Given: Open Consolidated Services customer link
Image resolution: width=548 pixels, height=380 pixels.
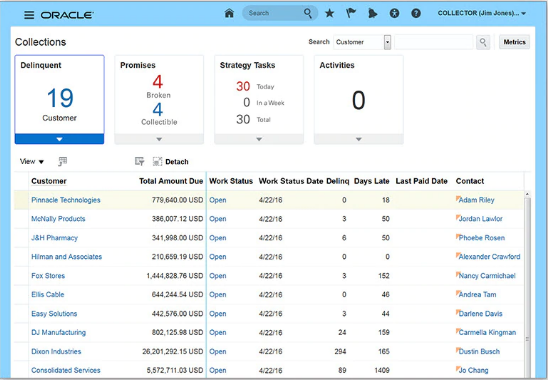Looking at the screenshot, I should click(x=66, y=370).
